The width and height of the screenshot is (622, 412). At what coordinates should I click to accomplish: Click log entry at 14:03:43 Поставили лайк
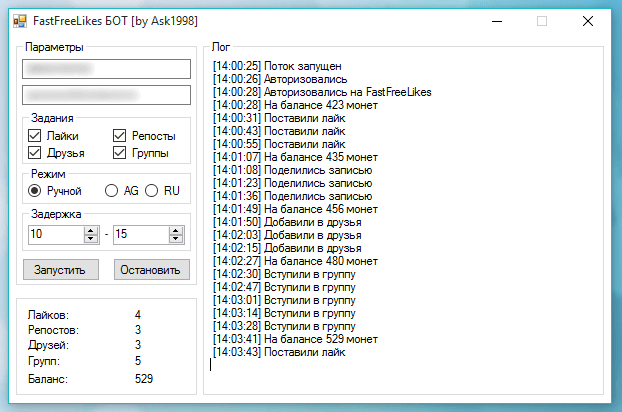(x=279, y=352)
